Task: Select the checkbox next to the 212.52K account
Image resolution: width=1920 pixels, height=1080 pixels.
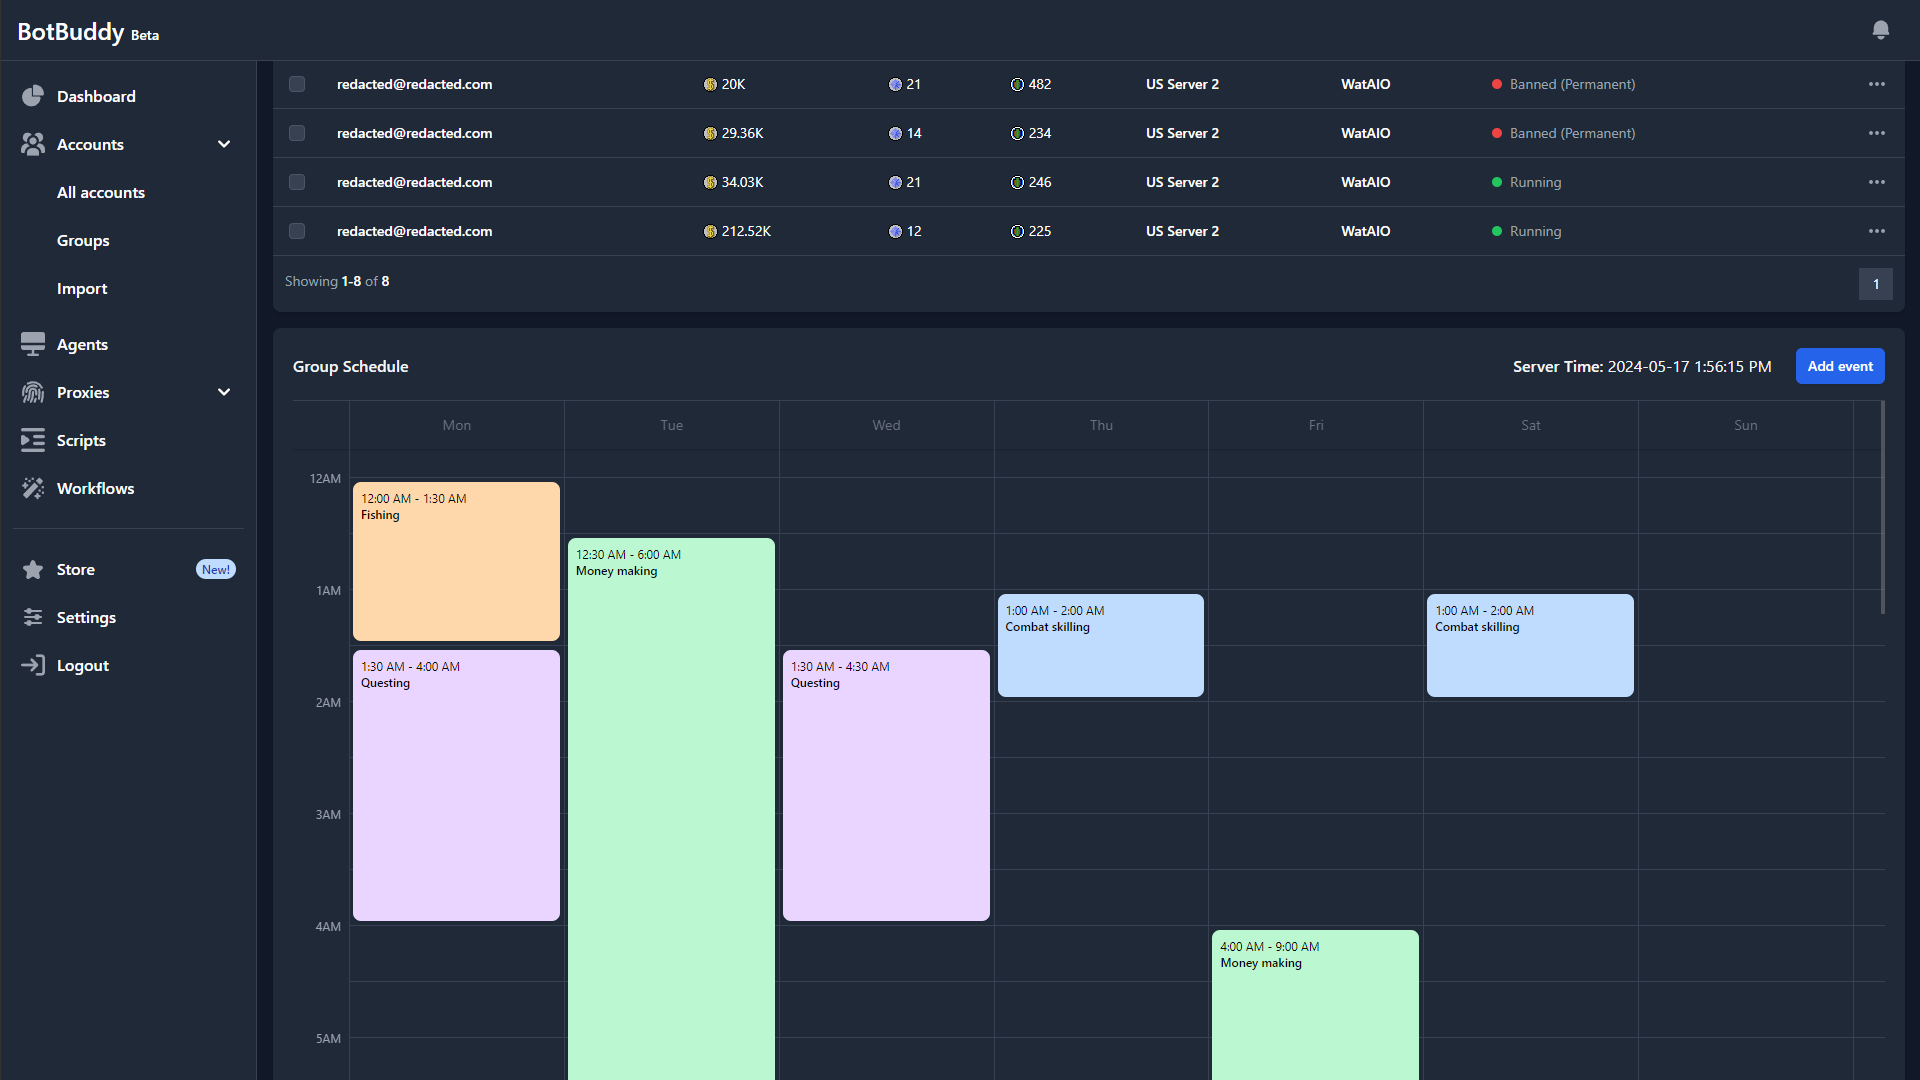Action: pos(296,231)
